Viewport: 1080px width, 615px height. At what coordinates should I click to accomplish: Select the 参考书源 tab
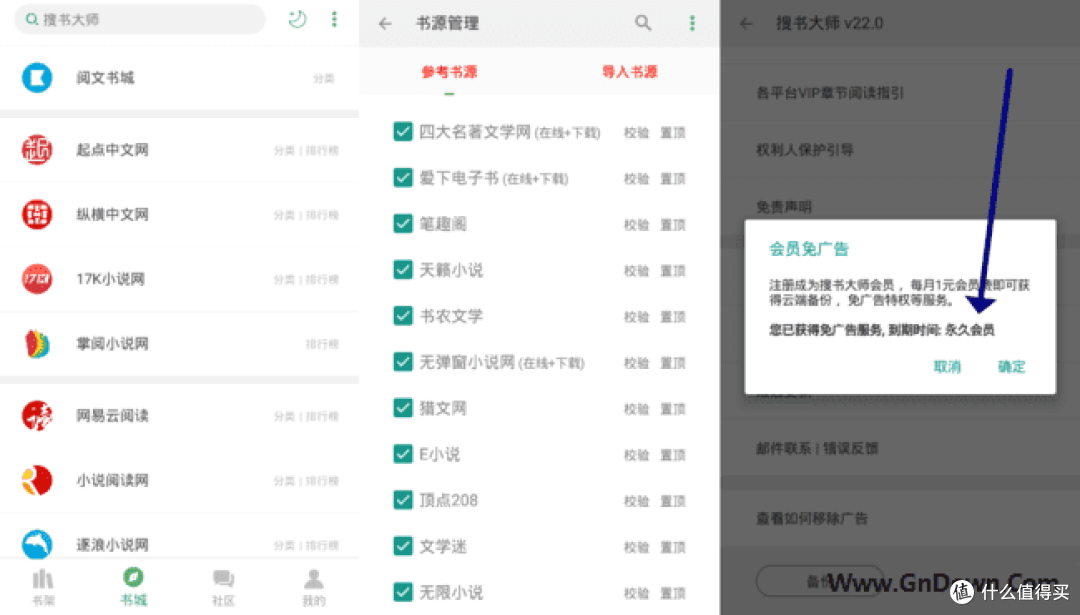pos(449,72)
